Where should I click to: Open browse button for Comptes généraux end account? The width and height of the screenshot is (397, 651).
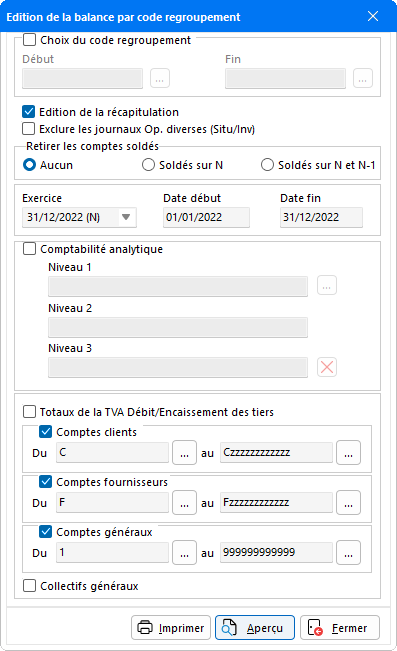click(348, 553)
